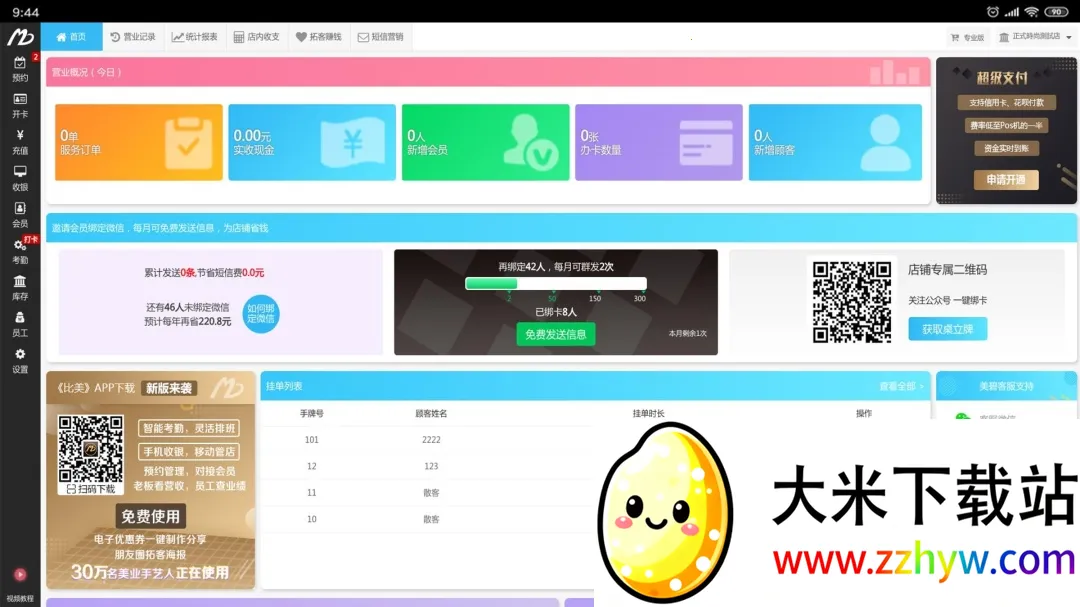Open the 充值 recharge icon

pos(20,143)
